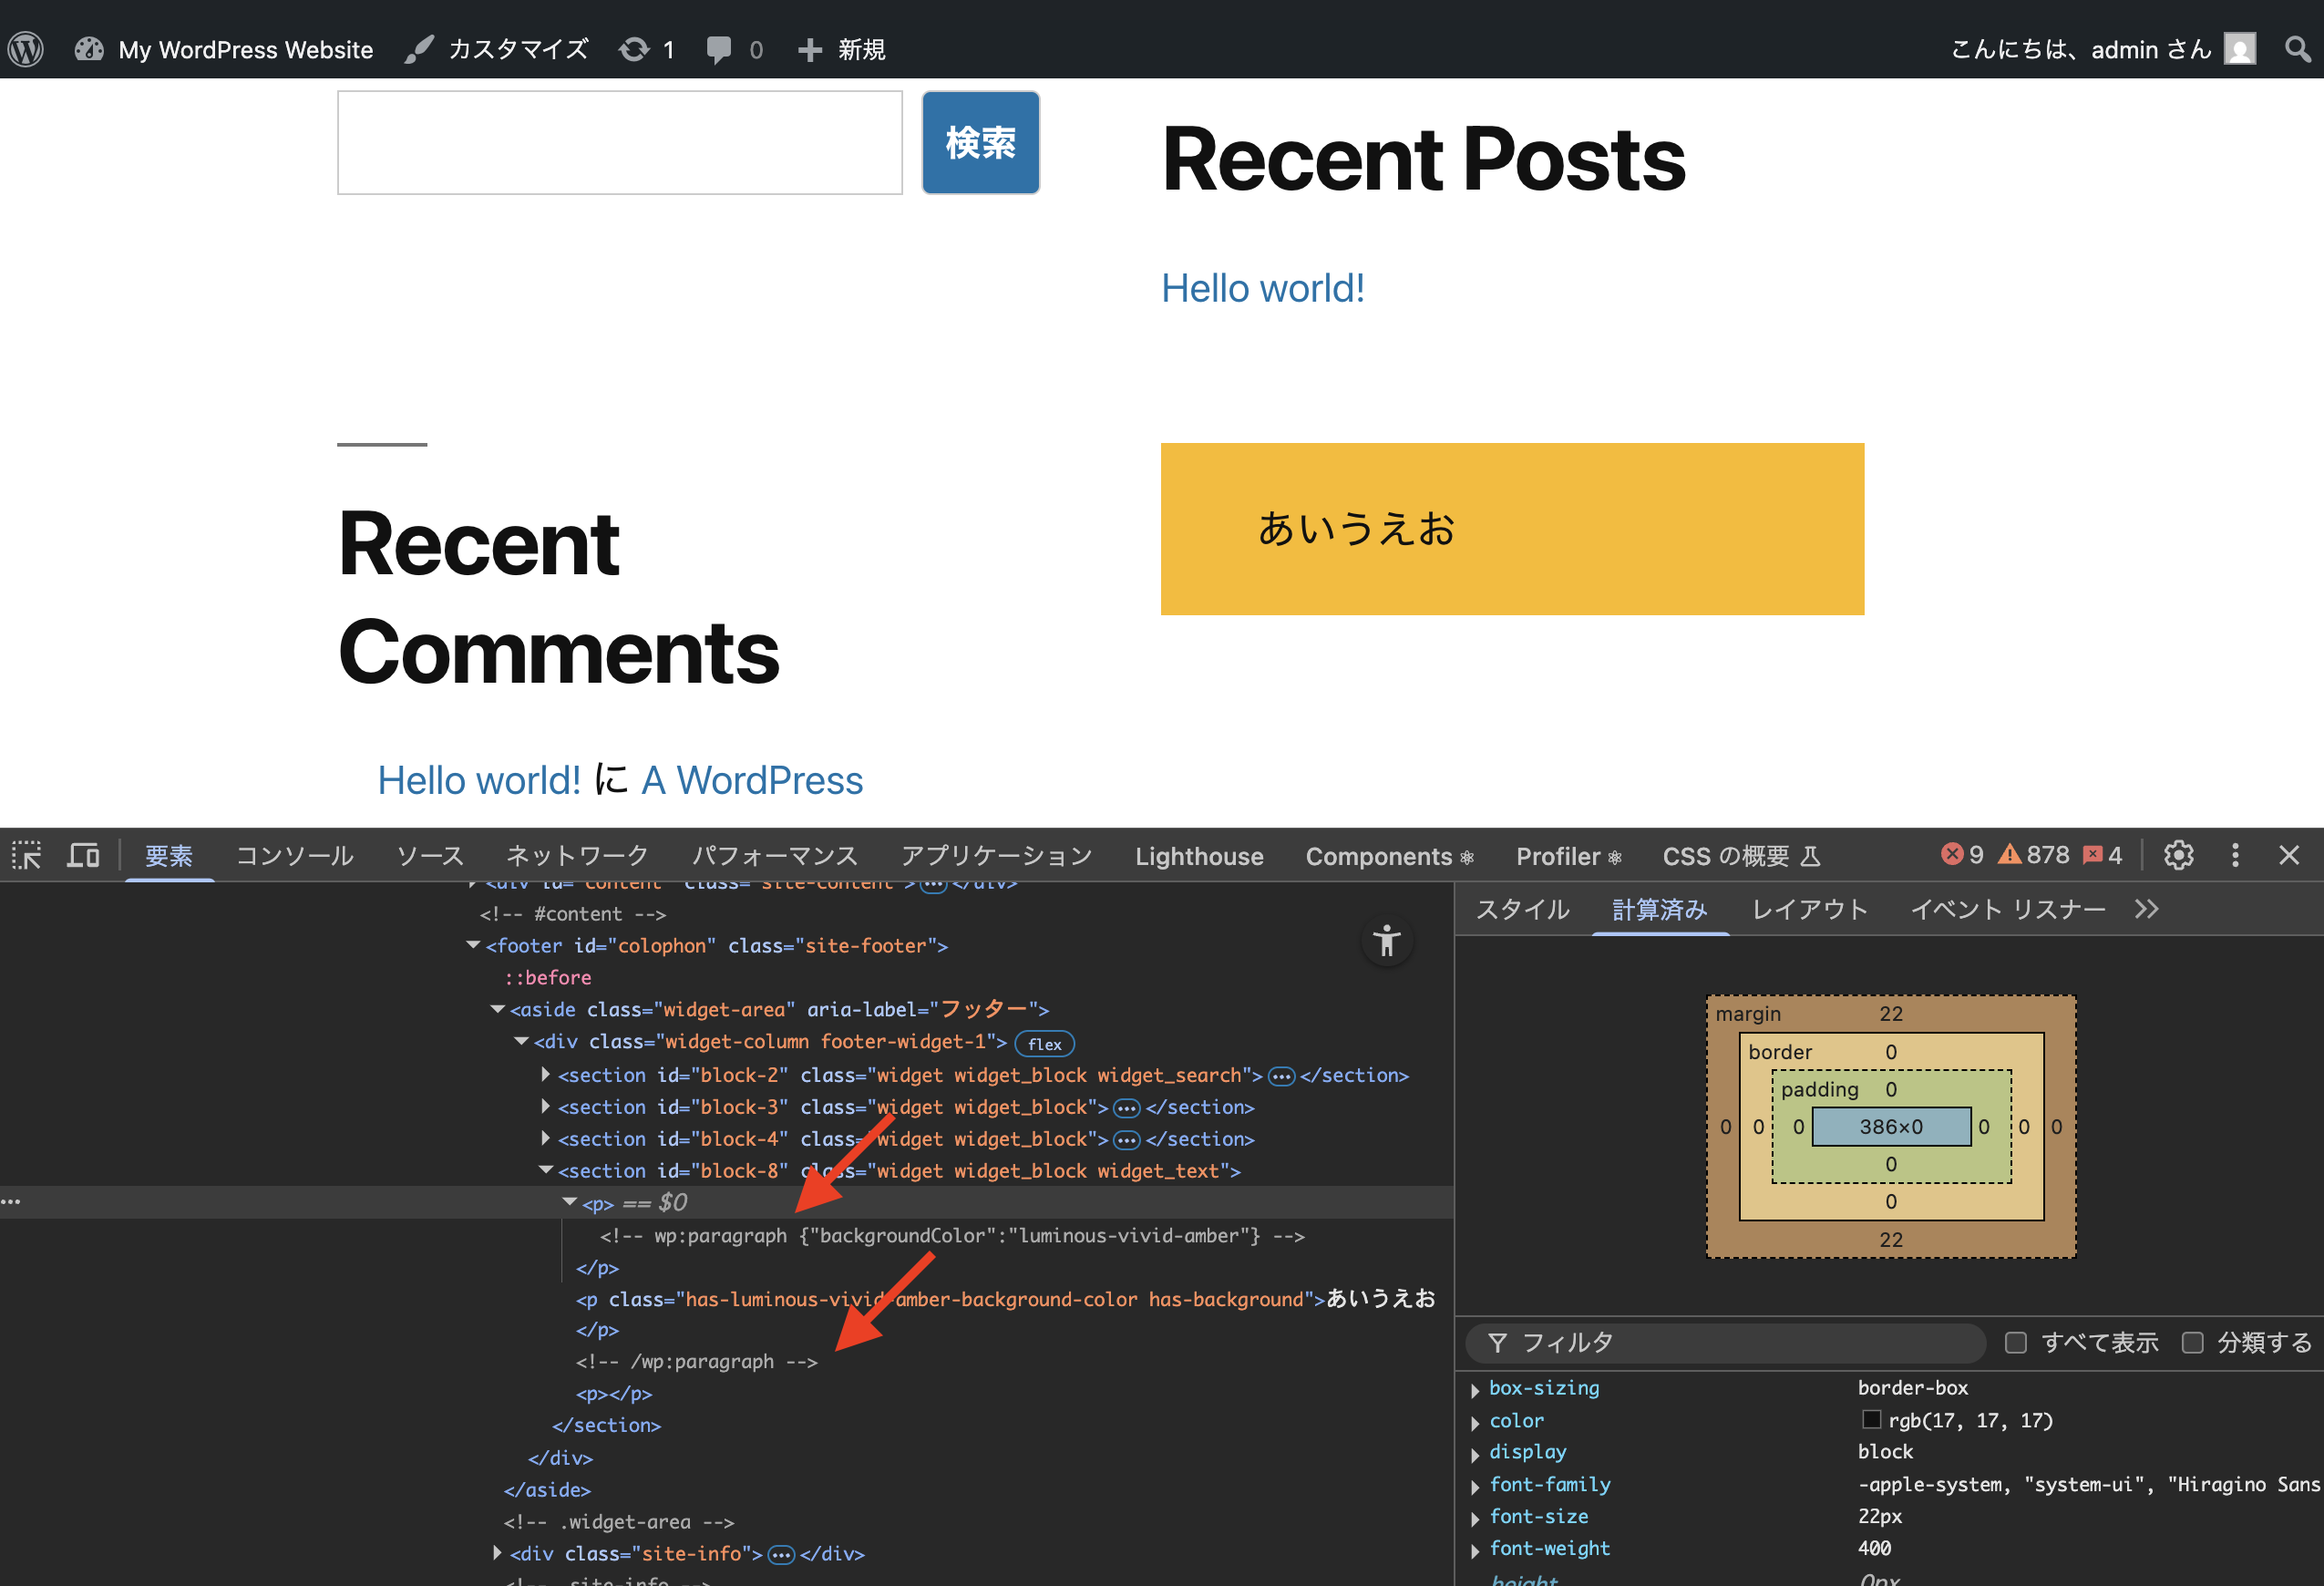Click the comments bubble icon
Viewport: 2324px width, 1586px height.
(718, 49)
